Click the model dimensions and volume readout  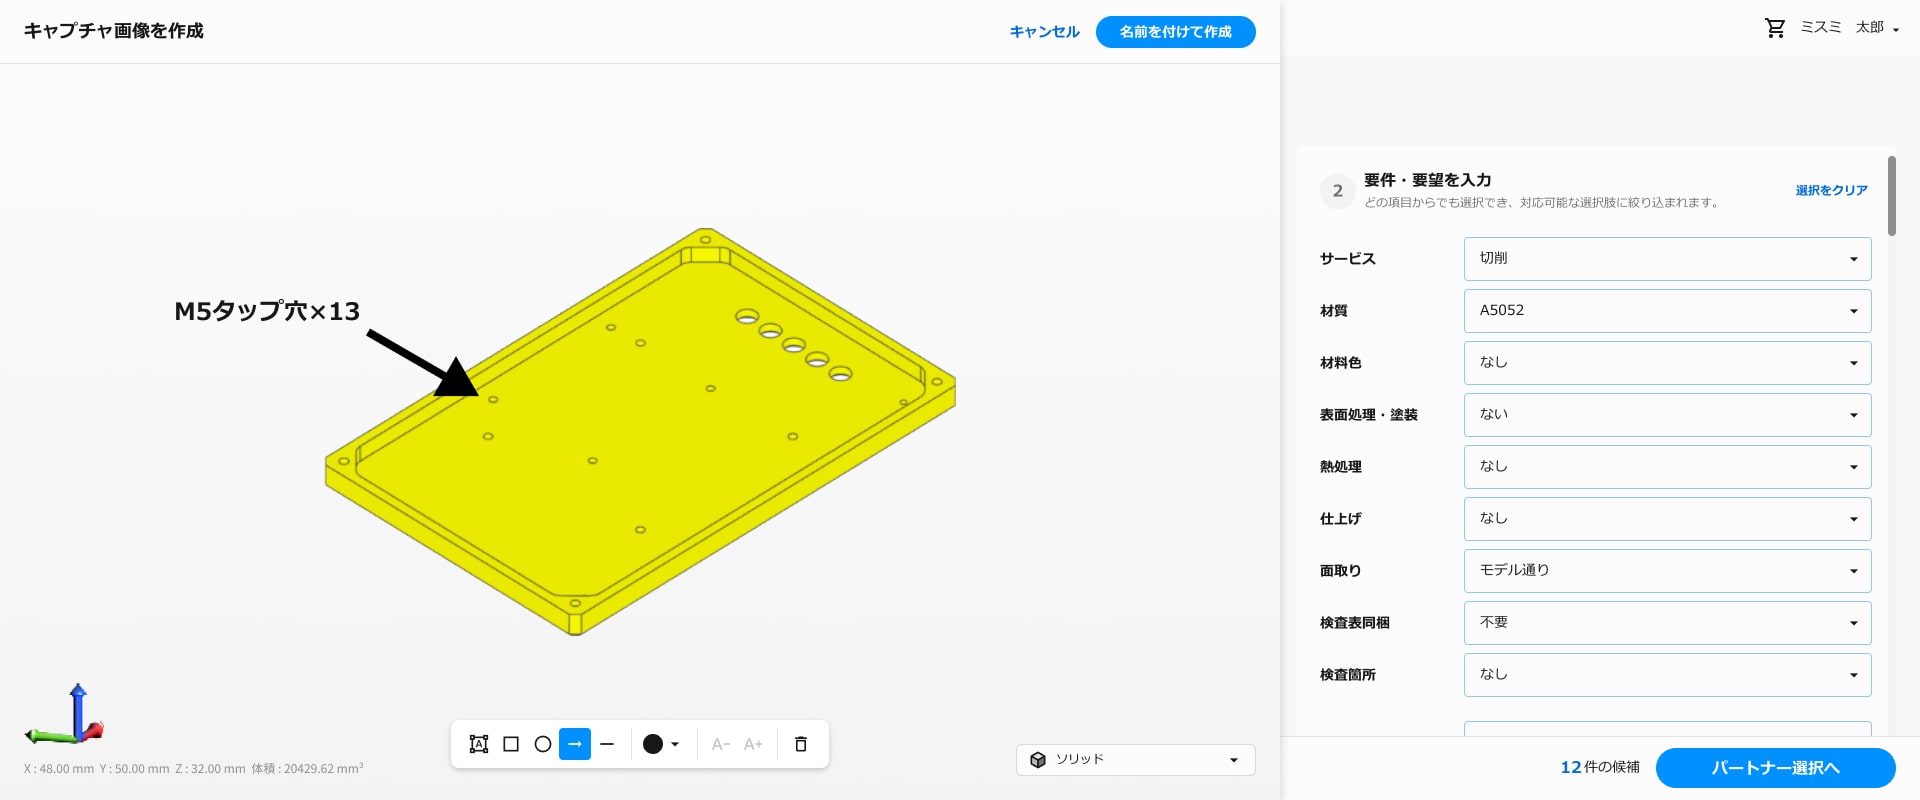coord(193,769)
